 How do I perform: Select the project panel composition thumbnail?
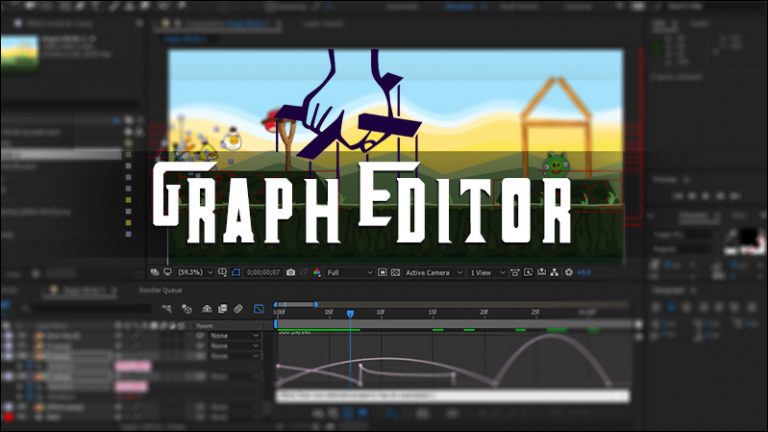20,52
